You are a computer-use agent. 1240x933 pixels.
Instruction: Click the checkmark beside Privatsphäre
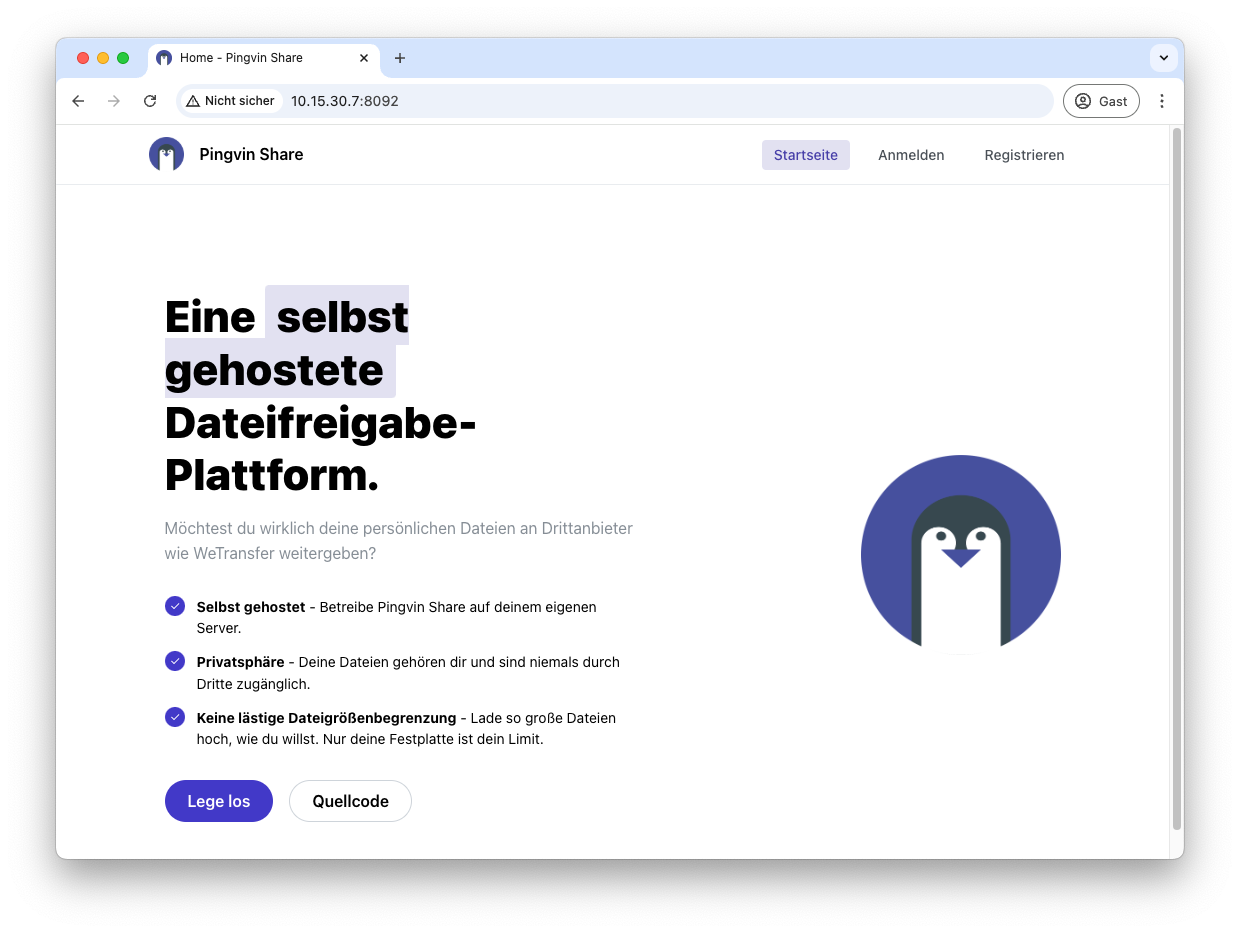pyautogui.click(x=175, y=661)
